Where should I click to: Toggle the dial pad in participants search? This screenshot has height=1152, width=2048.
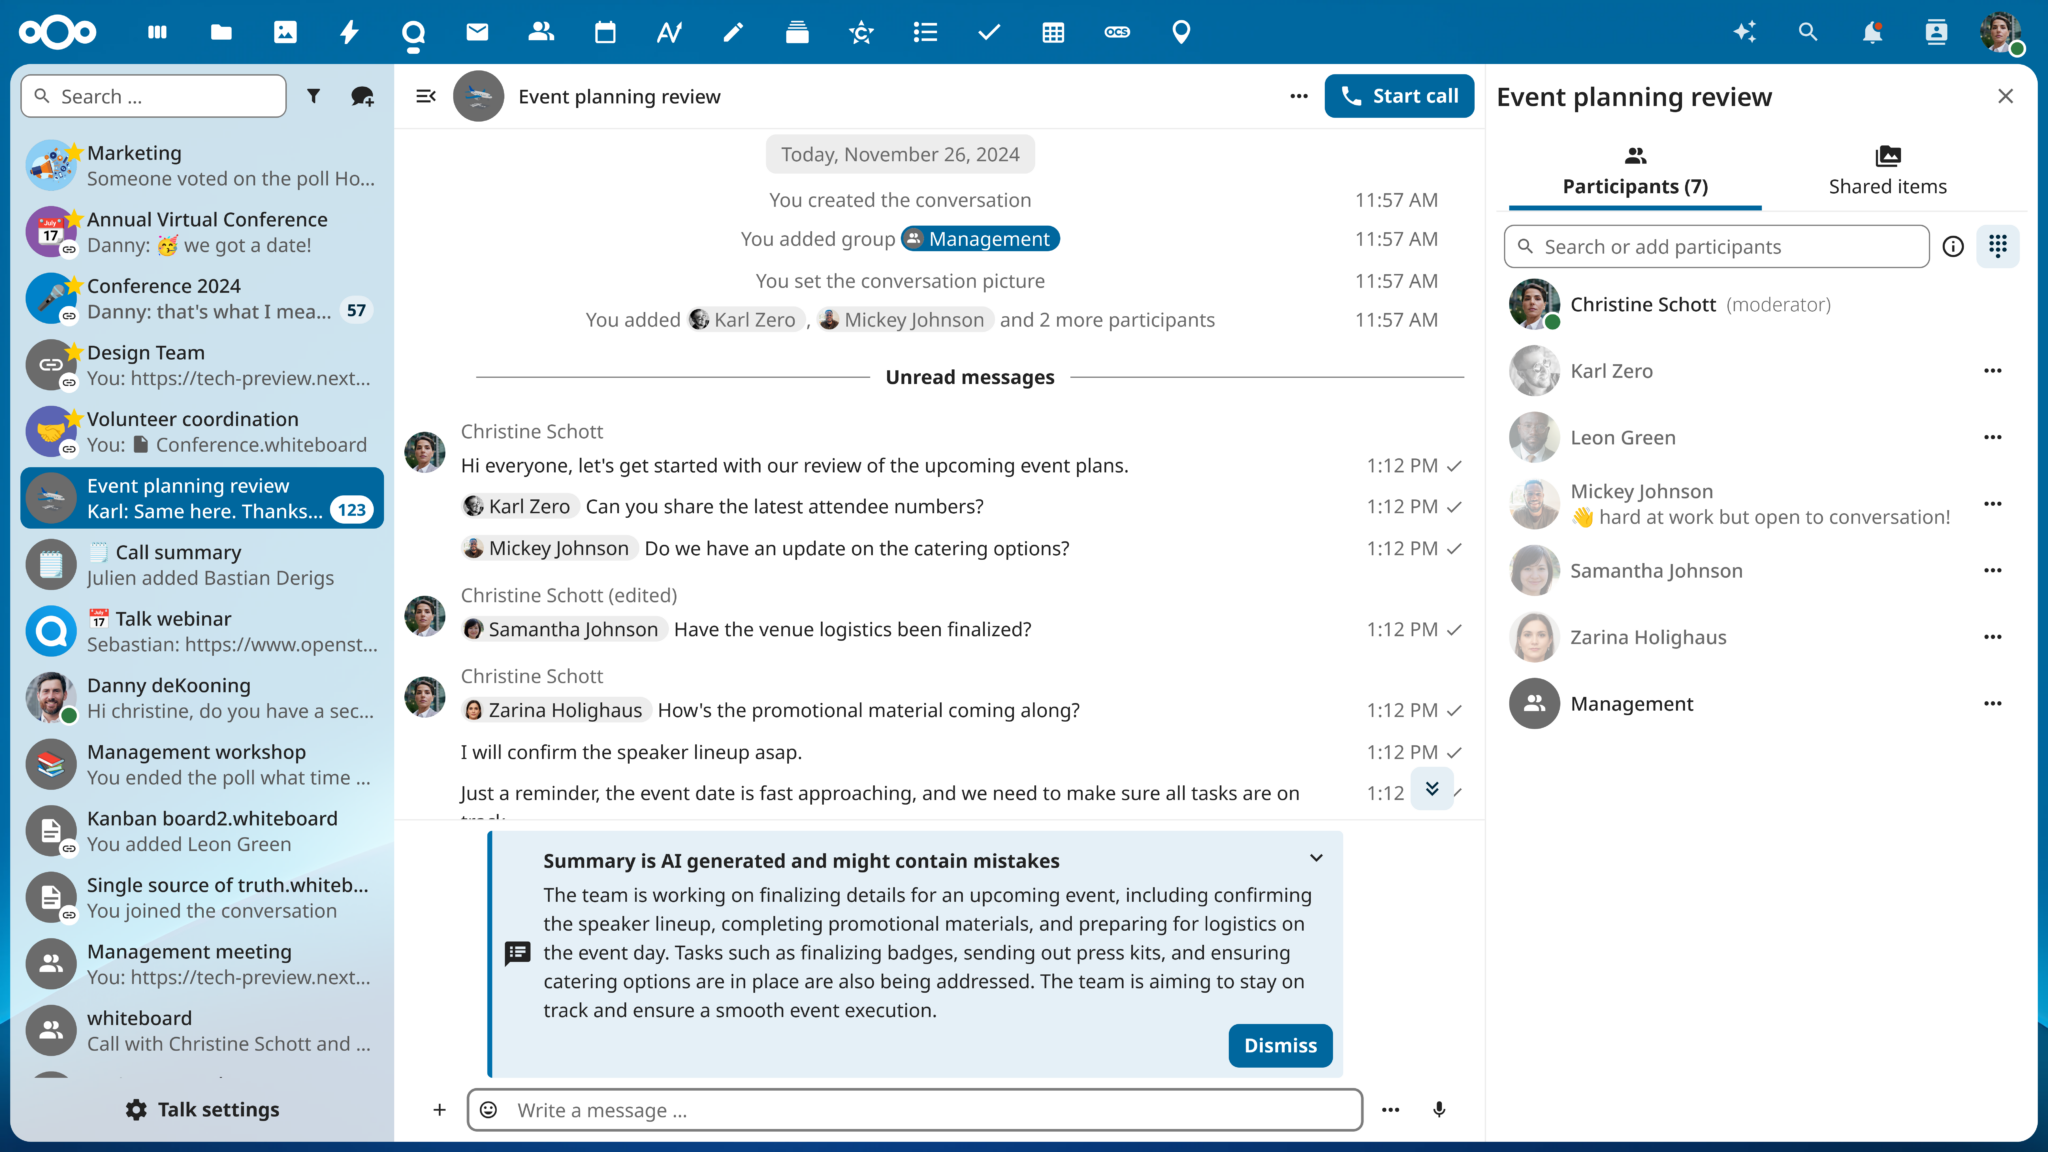click(1998, 246)
